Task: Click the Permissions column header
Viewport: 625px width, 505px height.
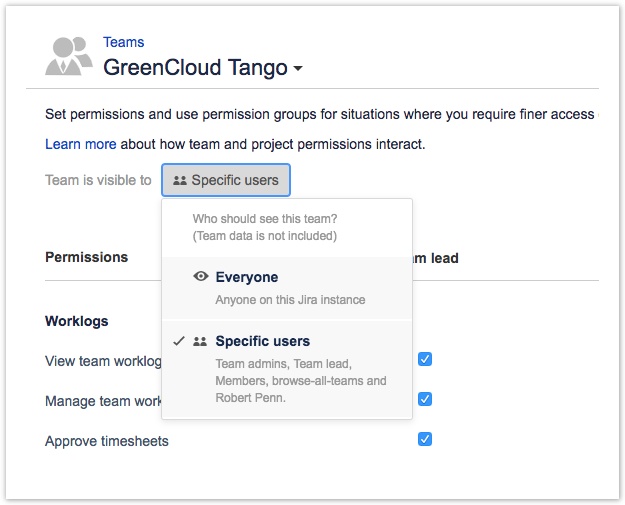Action: [87, 257]
